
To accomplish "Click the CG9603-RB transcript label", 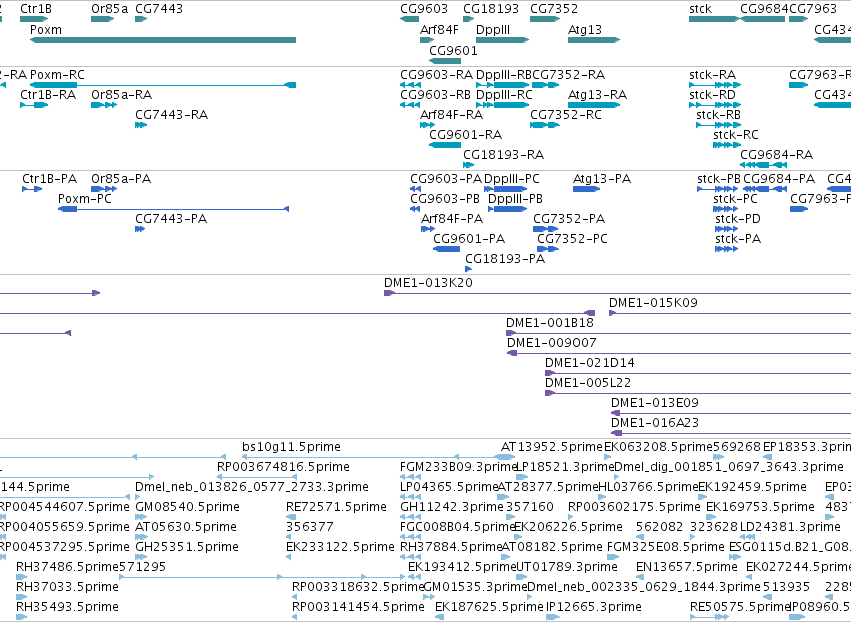I will pyautogui.click(x=435, y=95).
